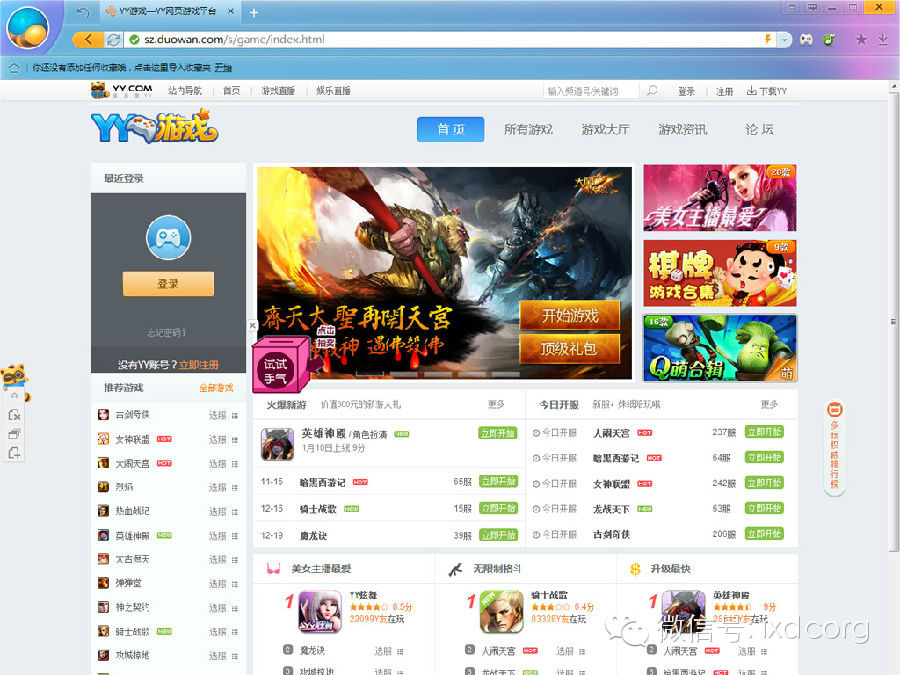This screenshot has height=675, width=900.
Task: Open the 游戏资讯 navigation tab
Action: pyautogui.click(x=682, y=129)
